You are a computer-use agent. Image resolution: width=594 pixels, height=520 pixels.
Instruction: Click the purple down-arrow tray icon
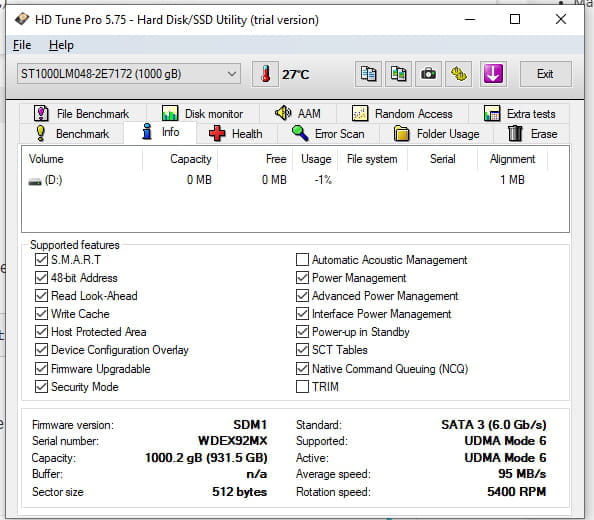point(493,74)
